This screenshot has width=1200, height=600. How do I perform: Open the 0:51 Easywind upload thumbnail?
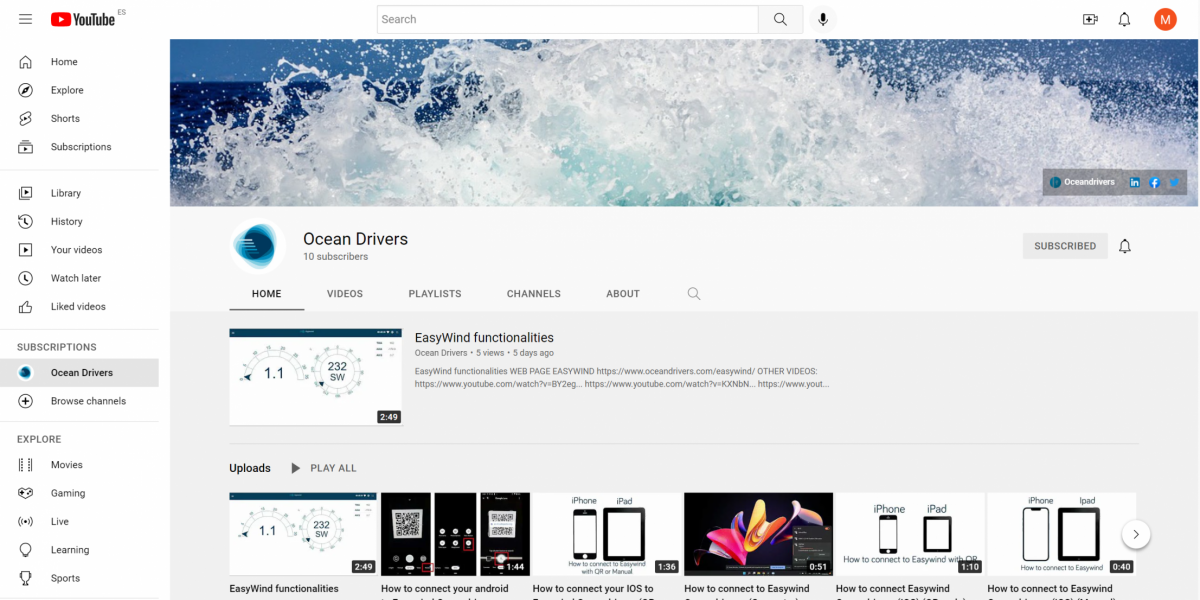758,533
